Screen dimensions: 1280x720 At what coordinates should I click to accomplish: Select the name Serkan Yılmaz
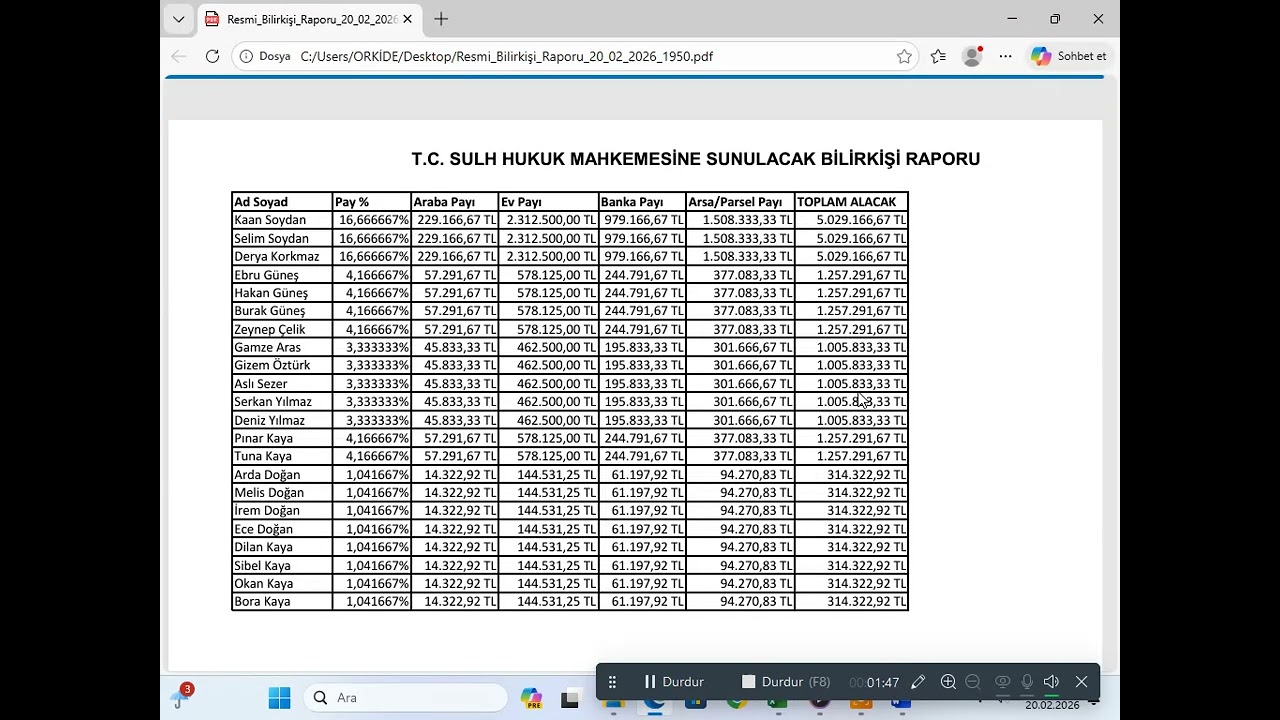[273, 402]
